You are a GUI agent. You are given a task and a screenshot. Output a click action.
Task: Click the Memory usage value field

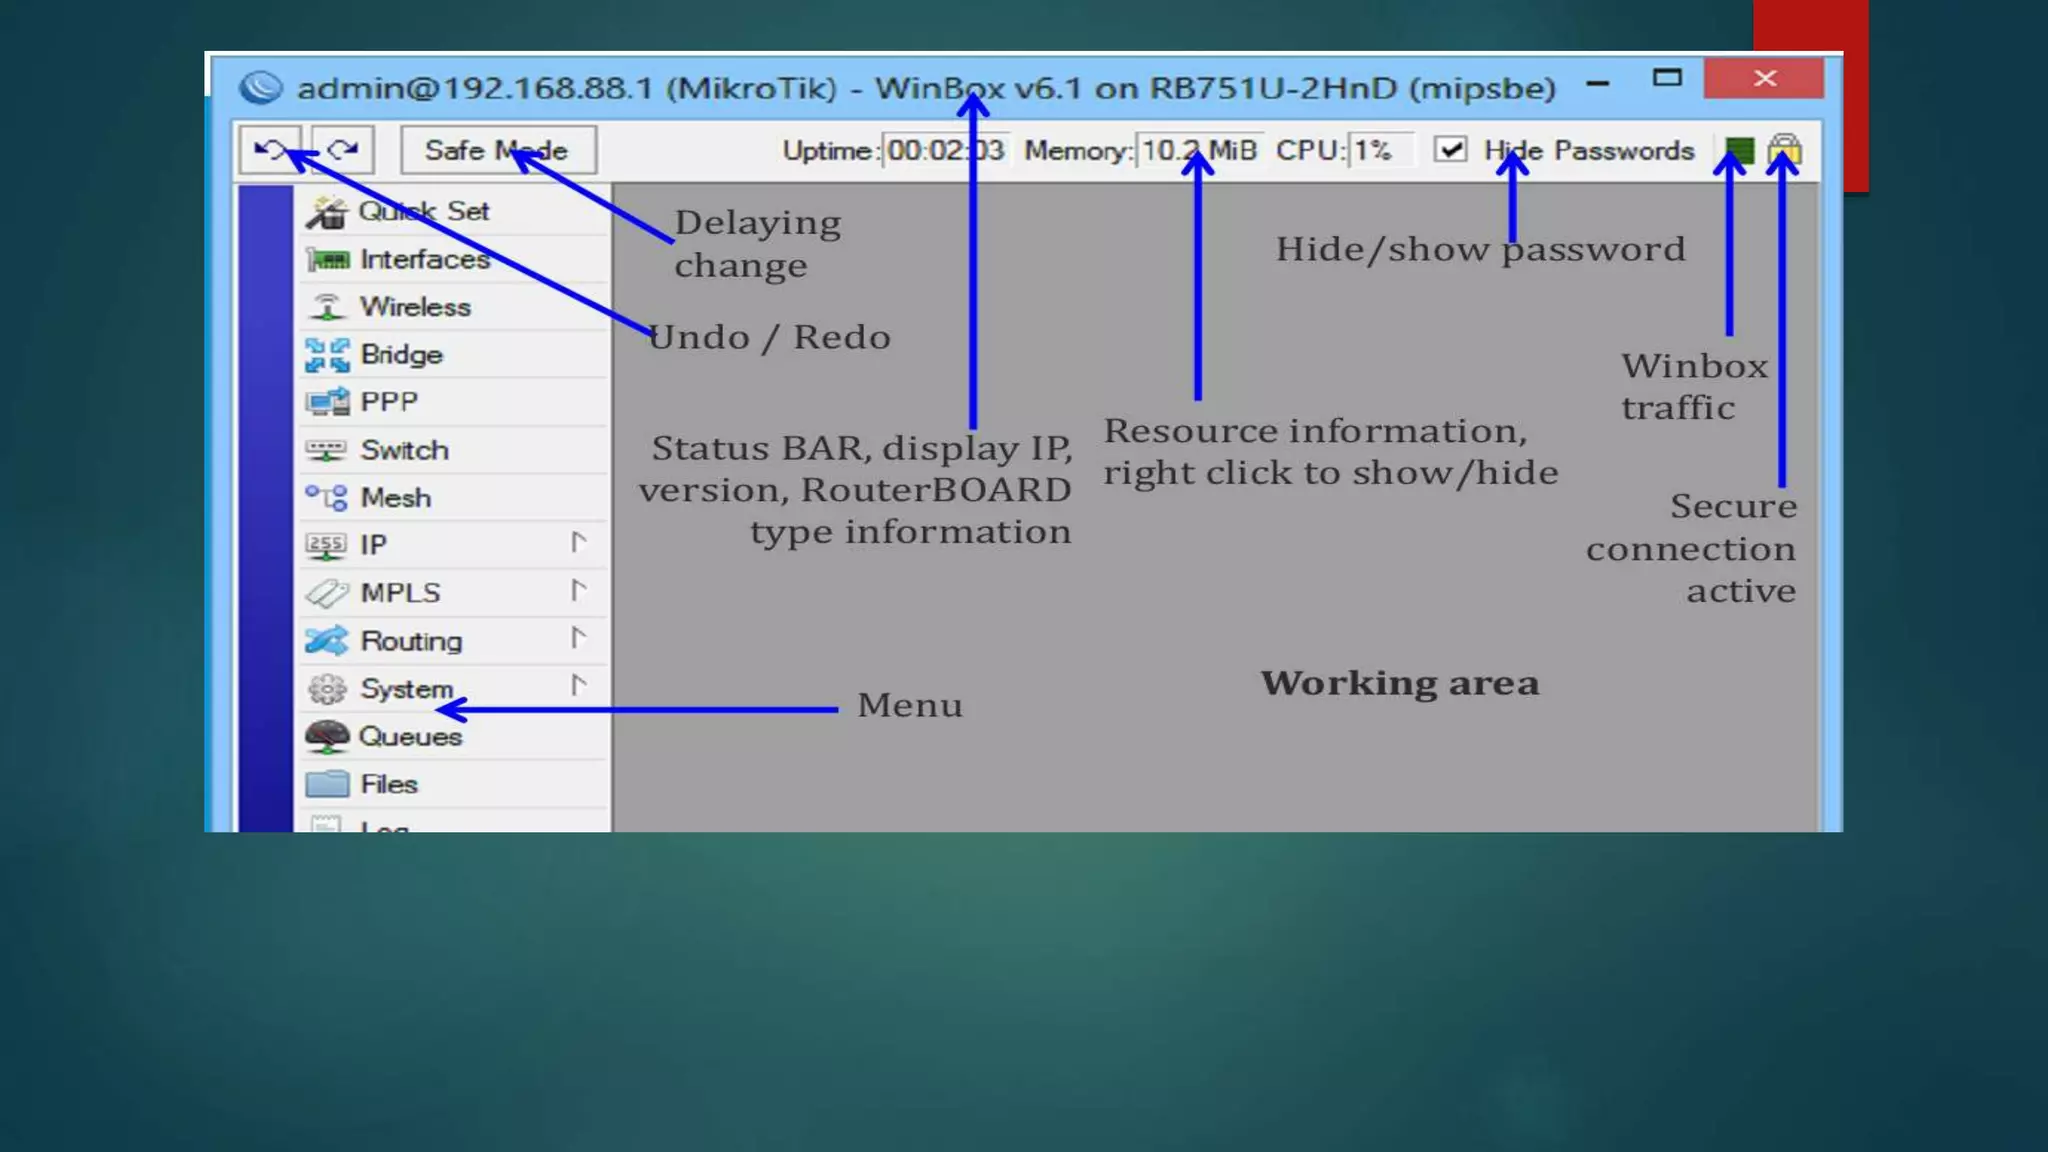click(1198, 151)
